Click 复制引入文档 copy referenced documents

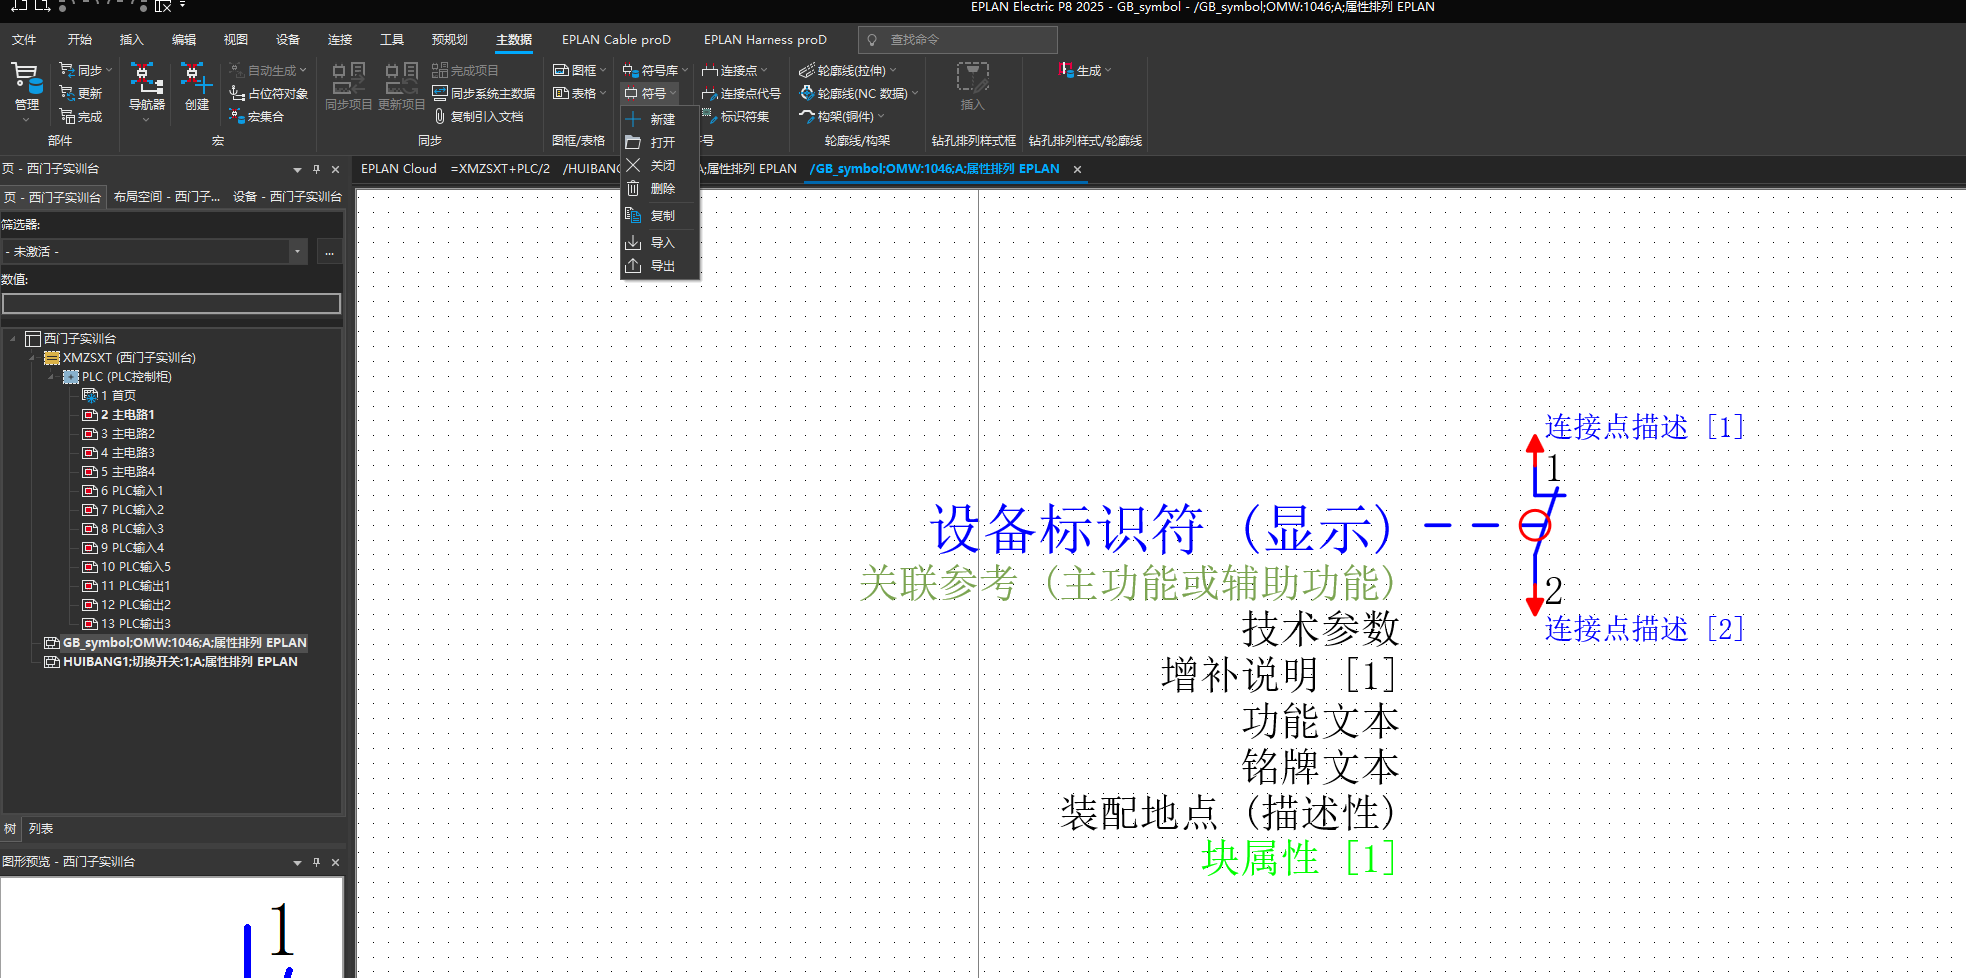478,116
